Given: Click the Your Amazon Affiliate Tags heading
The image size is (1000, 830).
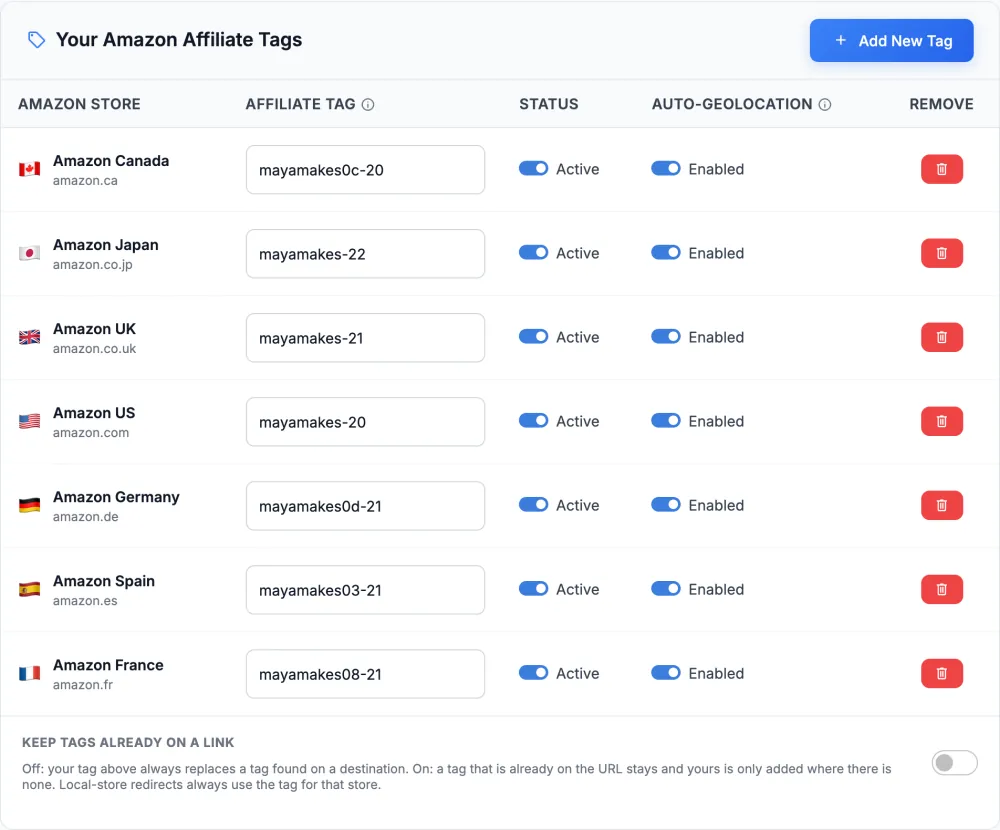Looking at the screenshot, I should [x=179, y=40].
